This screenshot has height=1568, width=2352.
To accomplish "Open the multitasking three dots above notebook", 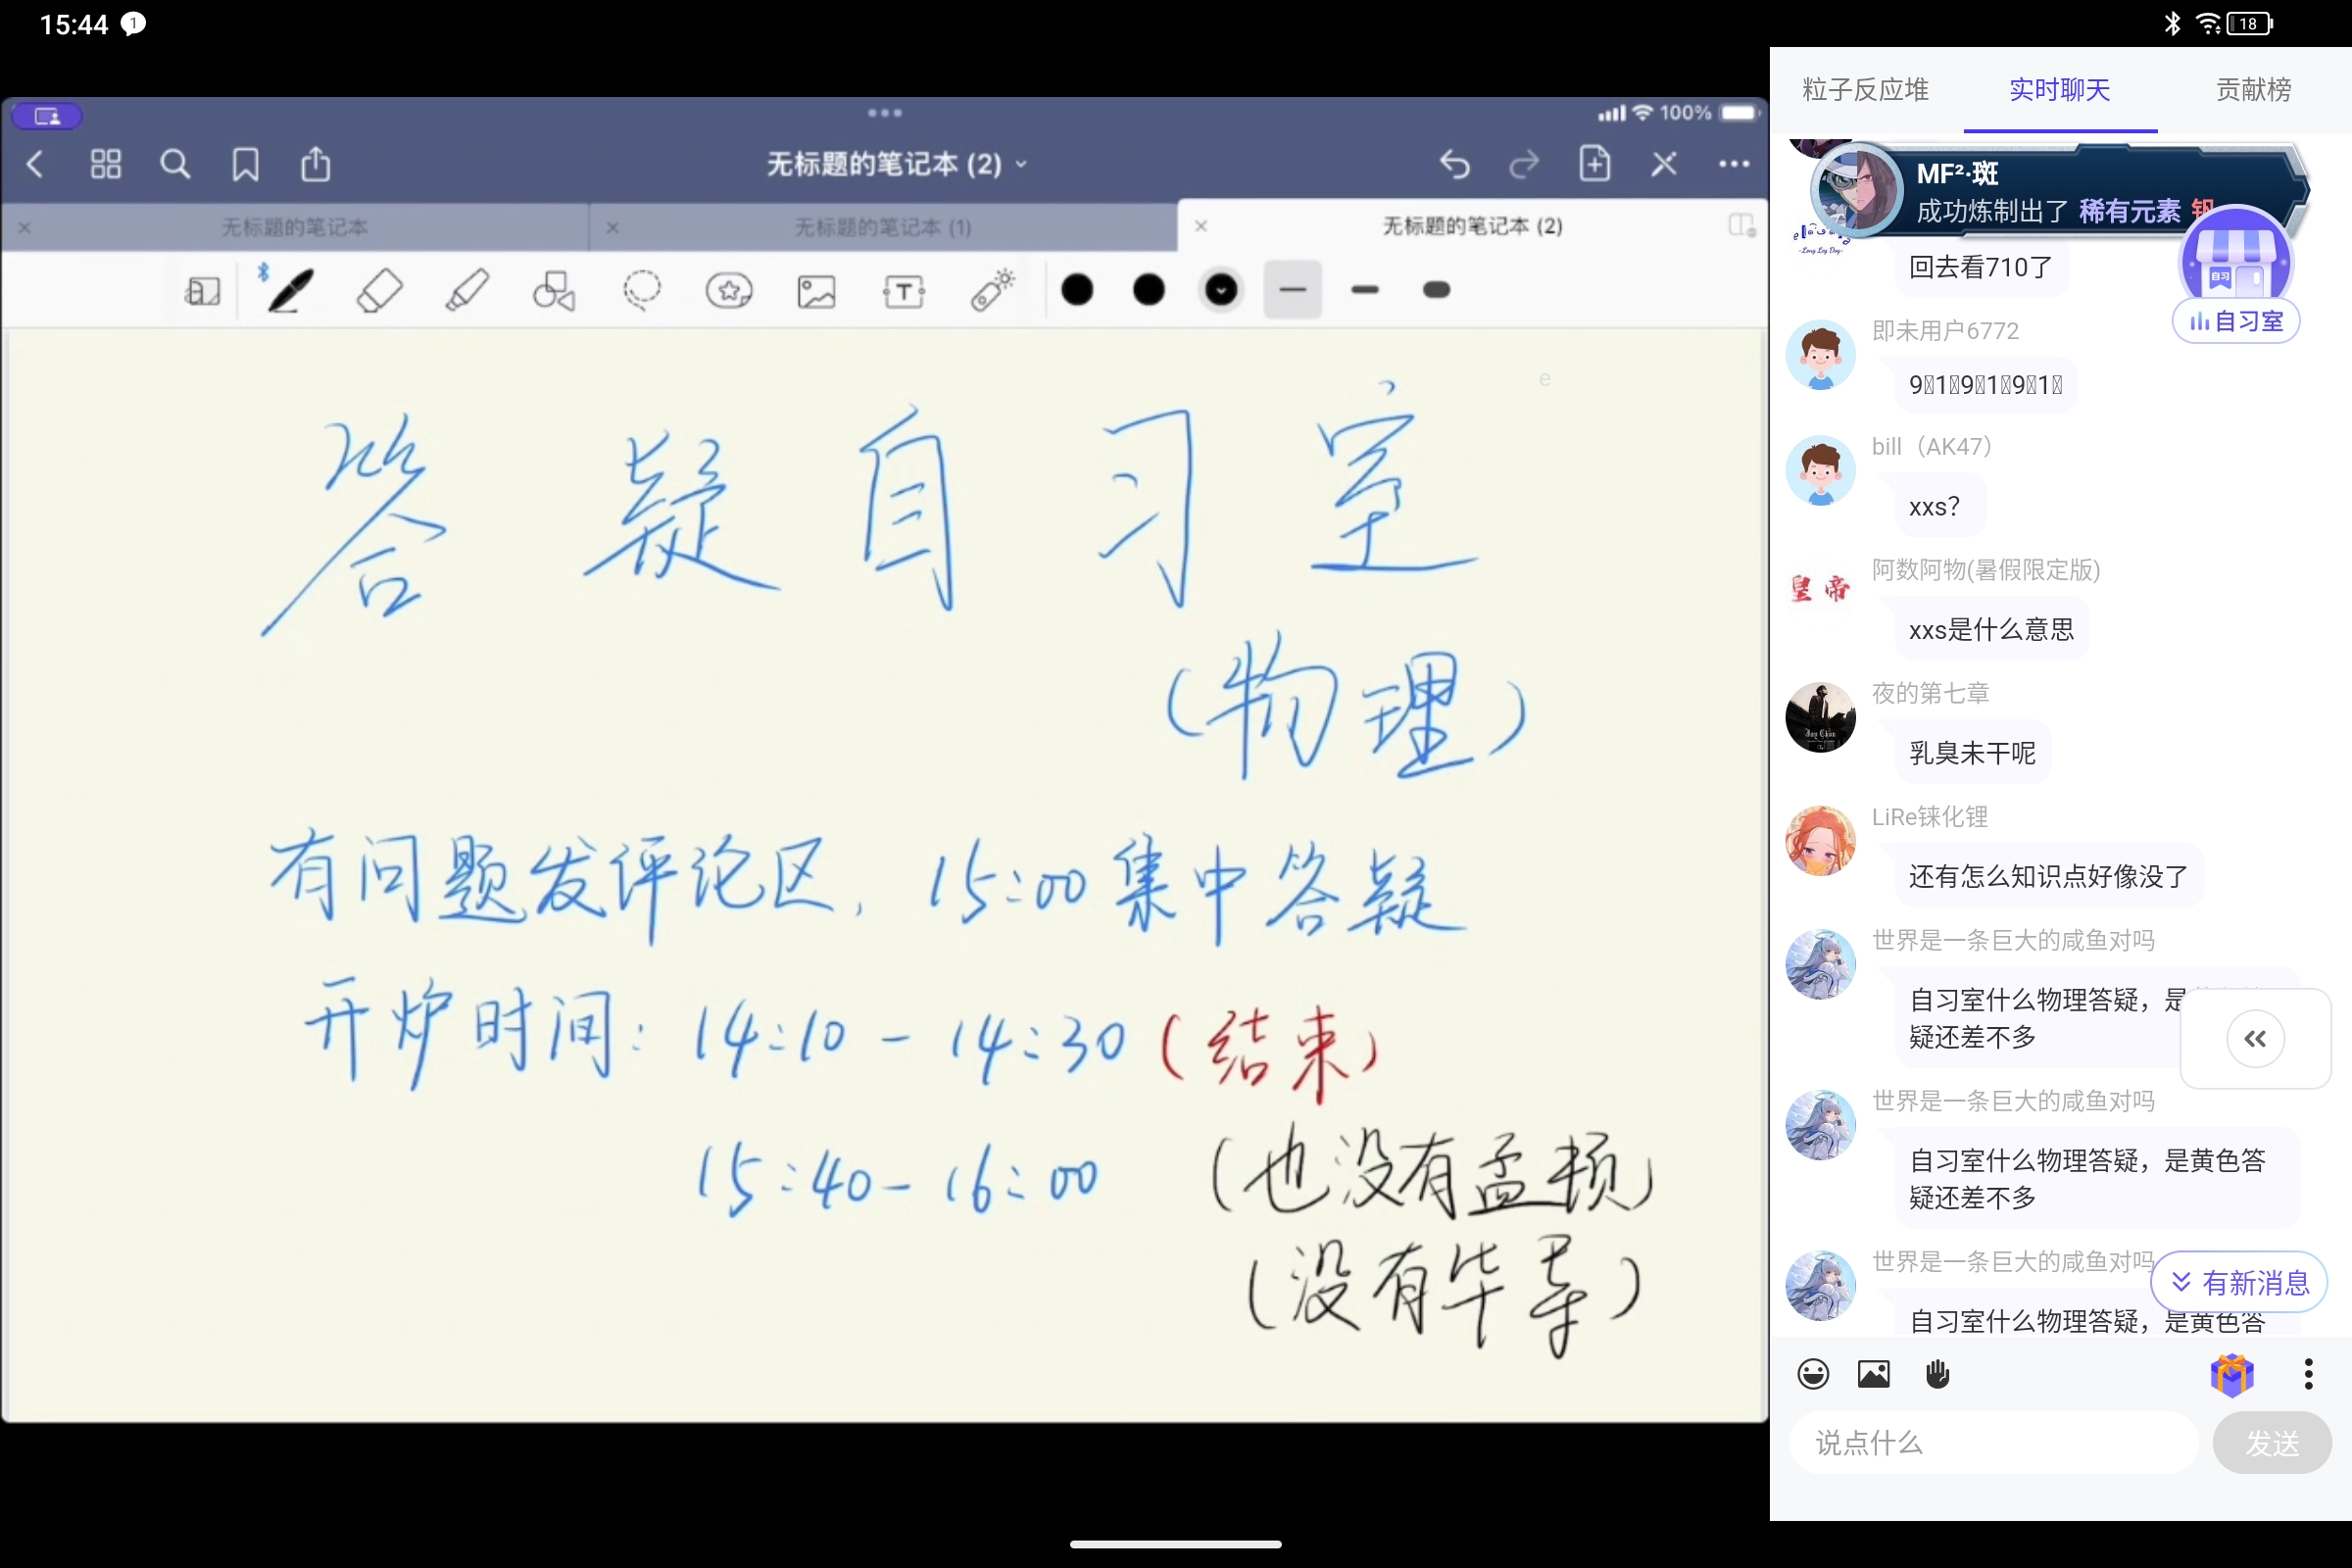I will [885, 113].
